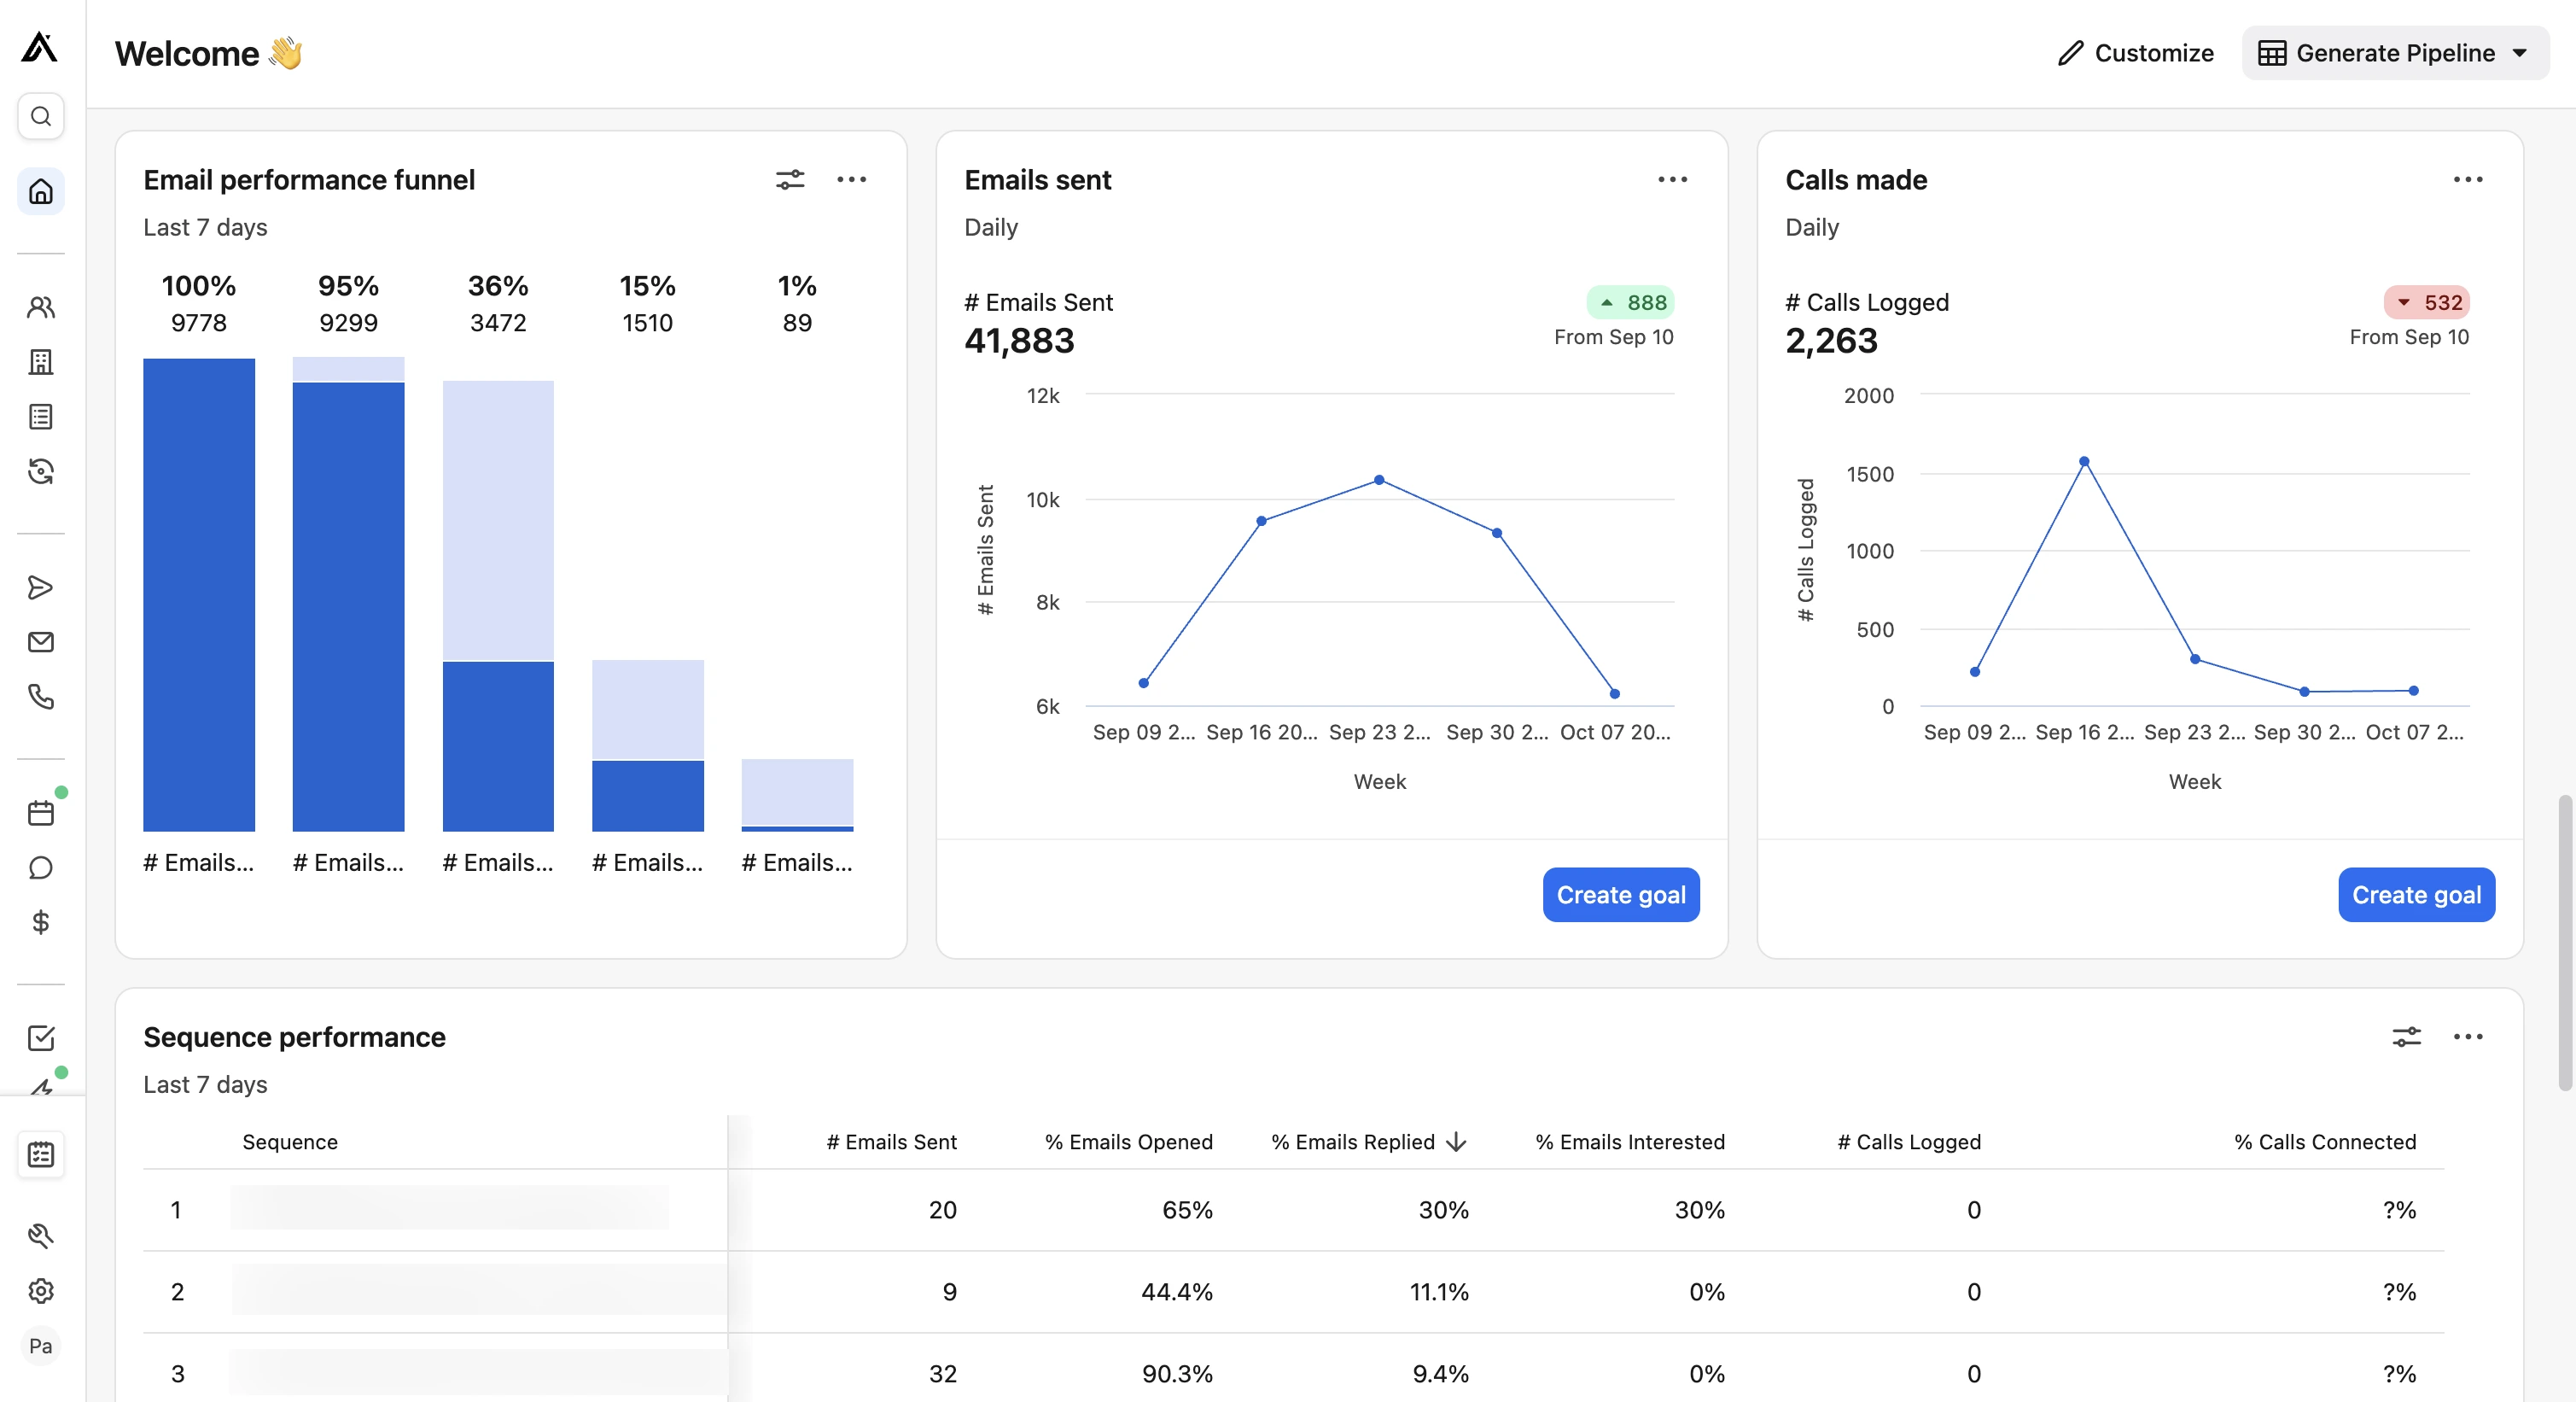Click the page vertical scrollbar

(x=2564, y=942)
